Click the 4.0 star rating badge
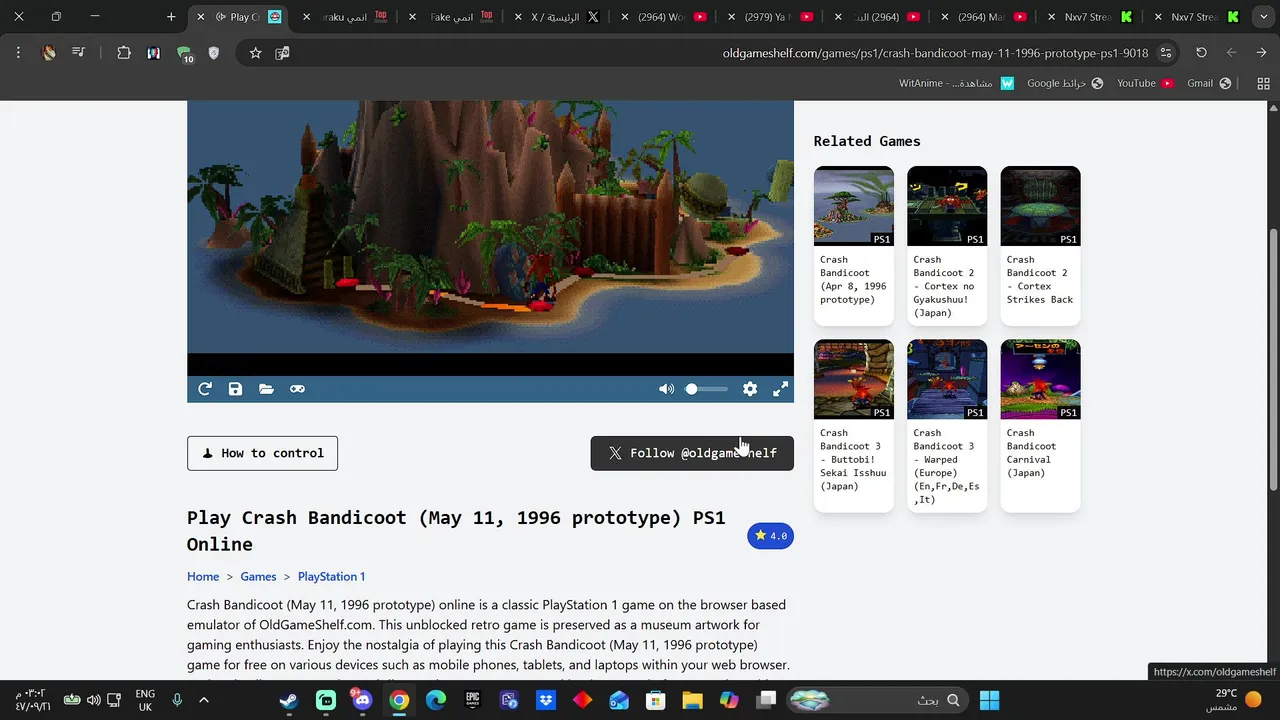Screen dimensions: 1280x720 770,536
